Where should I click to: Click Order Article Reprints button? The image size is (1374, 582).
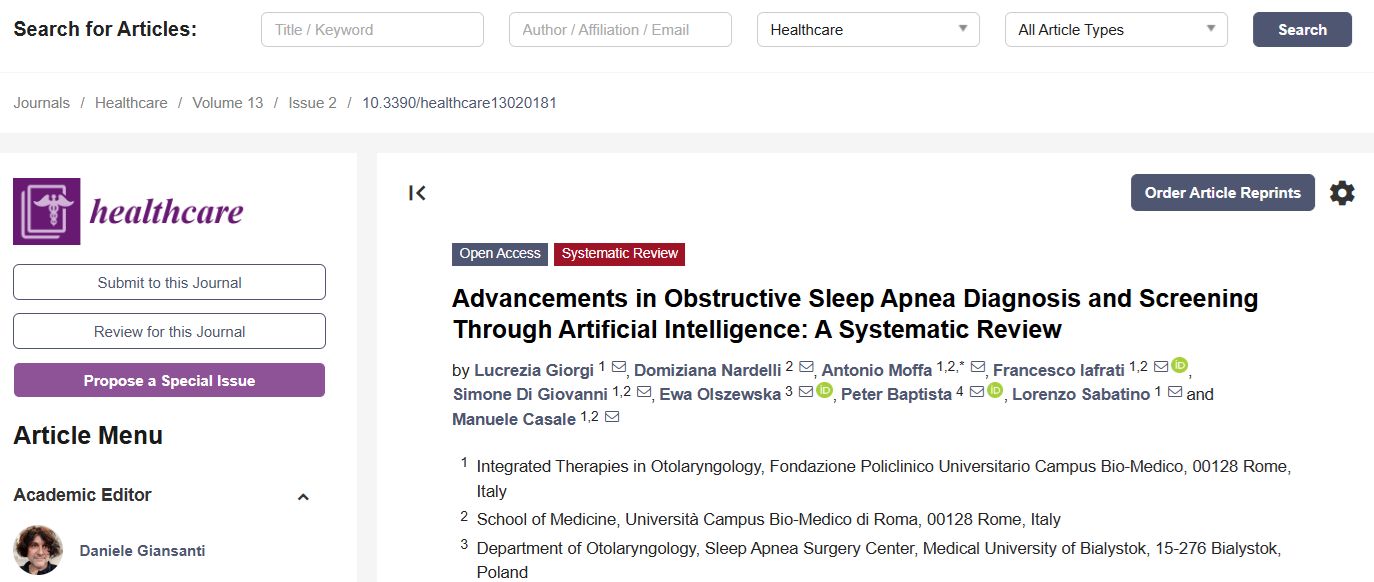pos(1223,193)
